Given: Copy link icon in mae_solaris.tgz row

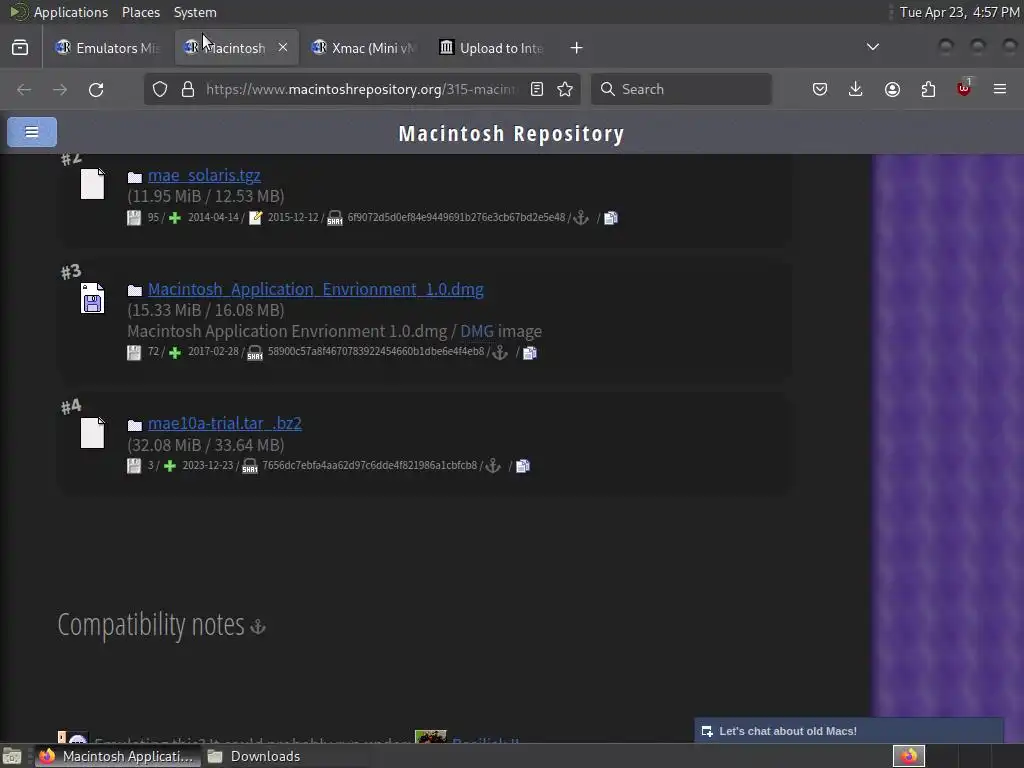Looking at the screenshot, I should tap(611, 218).
